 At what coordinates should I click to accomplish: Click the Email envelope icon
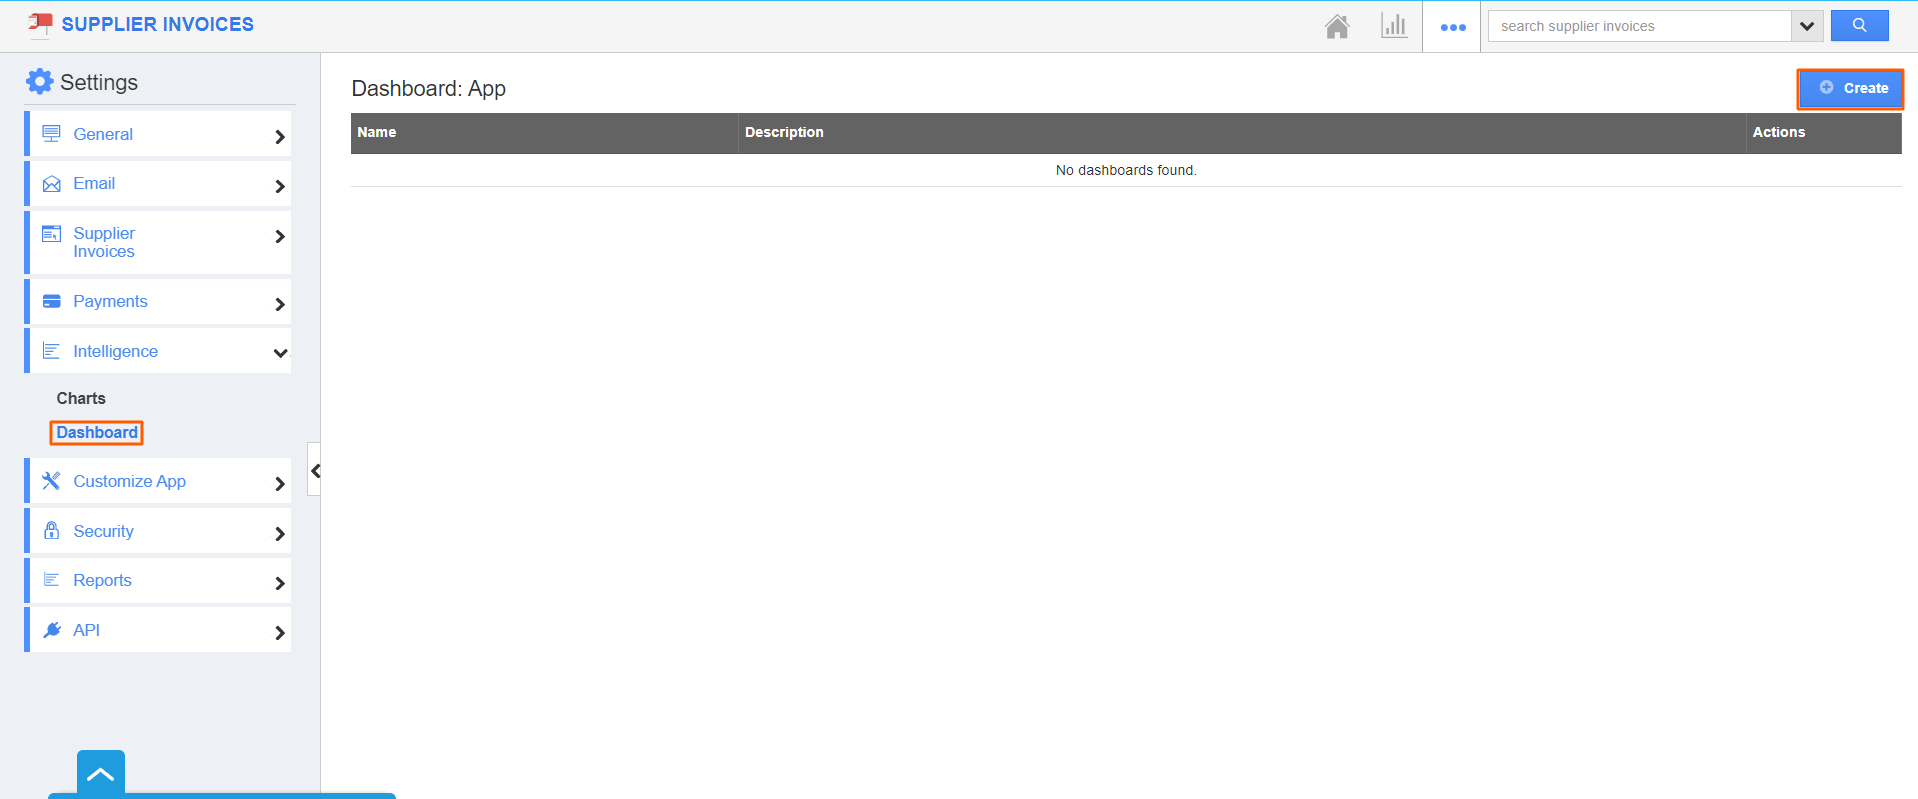click(x=51, y=184)
